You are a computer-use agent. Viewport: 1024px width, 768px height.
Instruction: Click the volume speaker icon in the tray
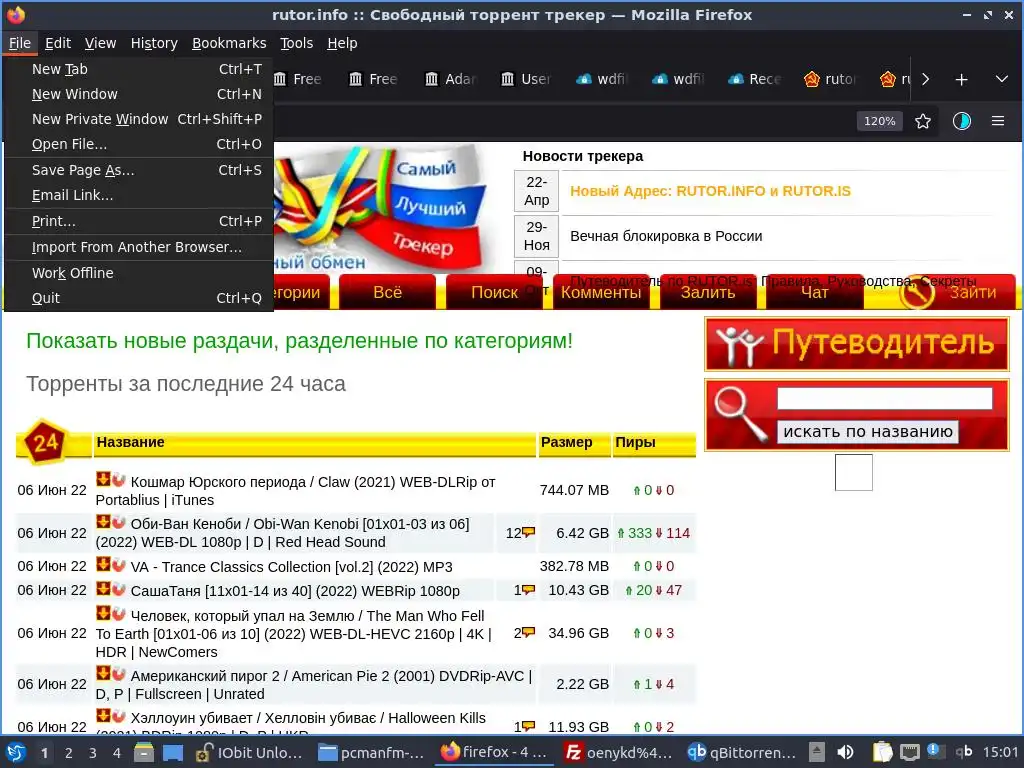pos(845,752)
